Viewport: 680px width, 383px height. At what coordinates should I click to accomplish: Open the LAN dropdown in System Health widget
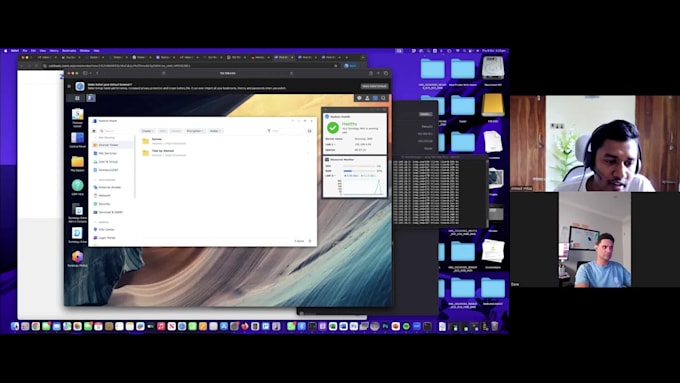click(330, 144)
